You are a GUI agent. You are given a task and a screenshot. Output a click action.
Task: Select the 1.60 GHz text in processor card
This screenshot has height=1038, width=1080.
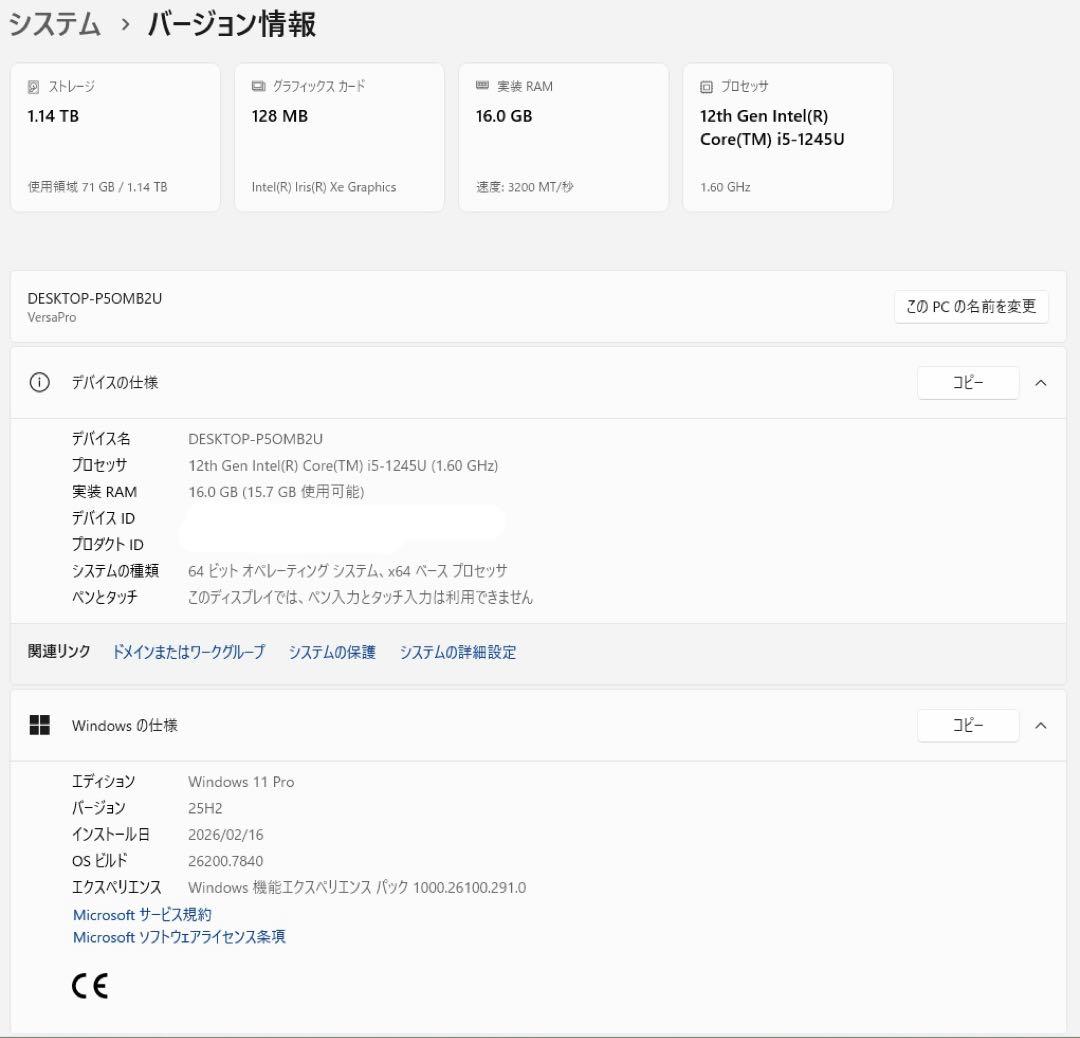pos(725,187)
